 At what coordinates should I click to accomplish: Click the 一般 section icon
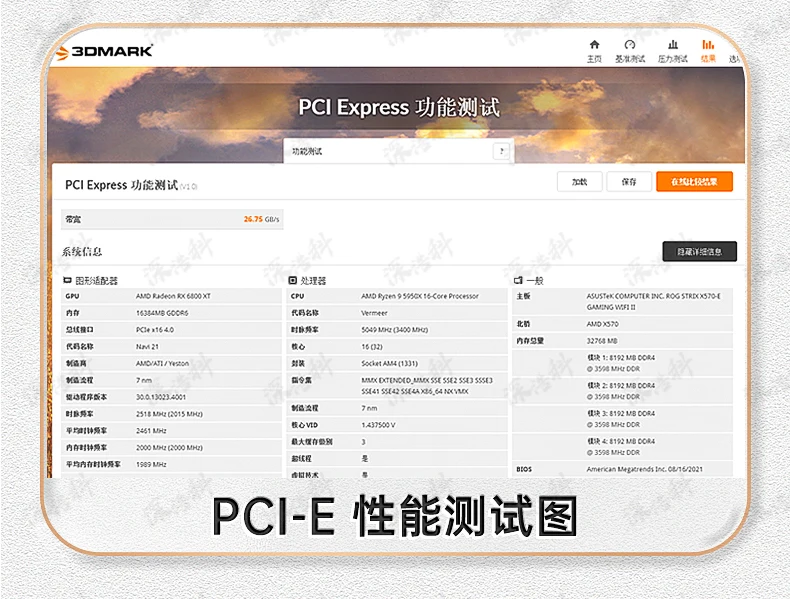519,281
